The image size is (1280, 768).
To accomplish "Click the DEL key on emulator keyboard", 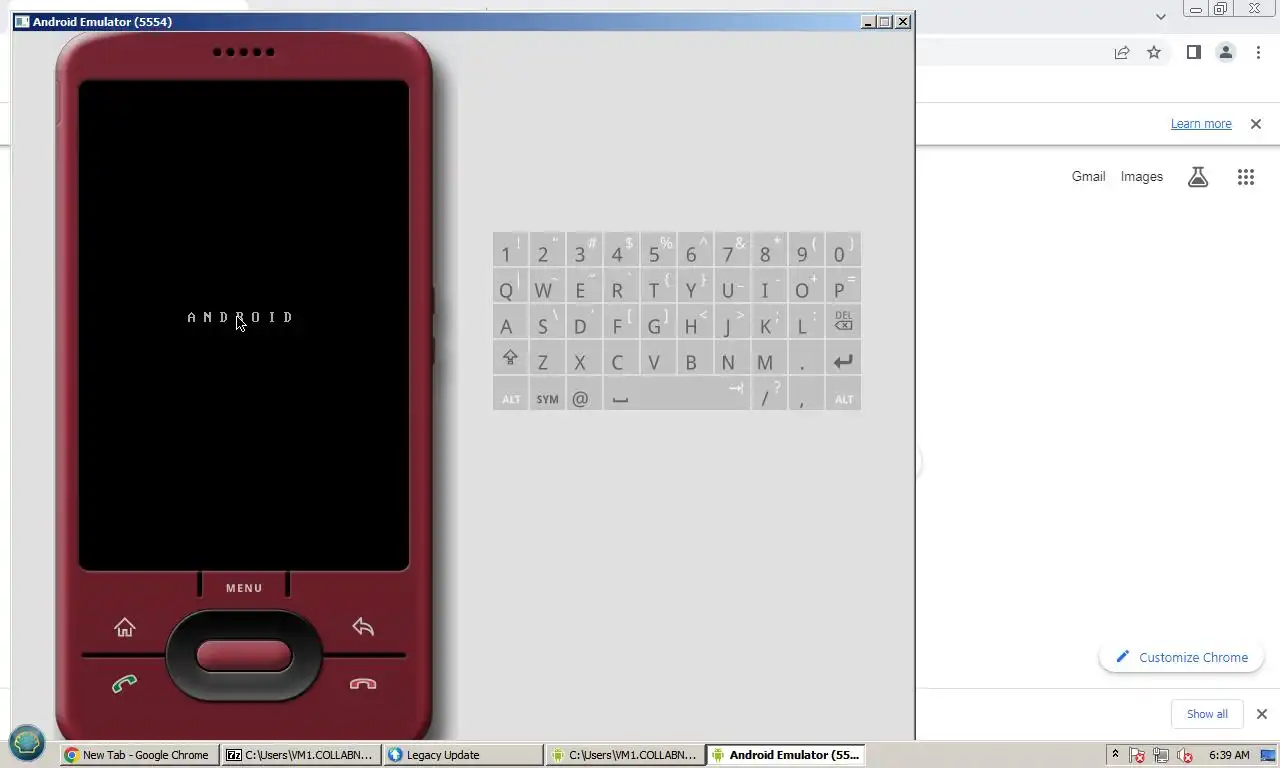I will [x=843, y=322].
